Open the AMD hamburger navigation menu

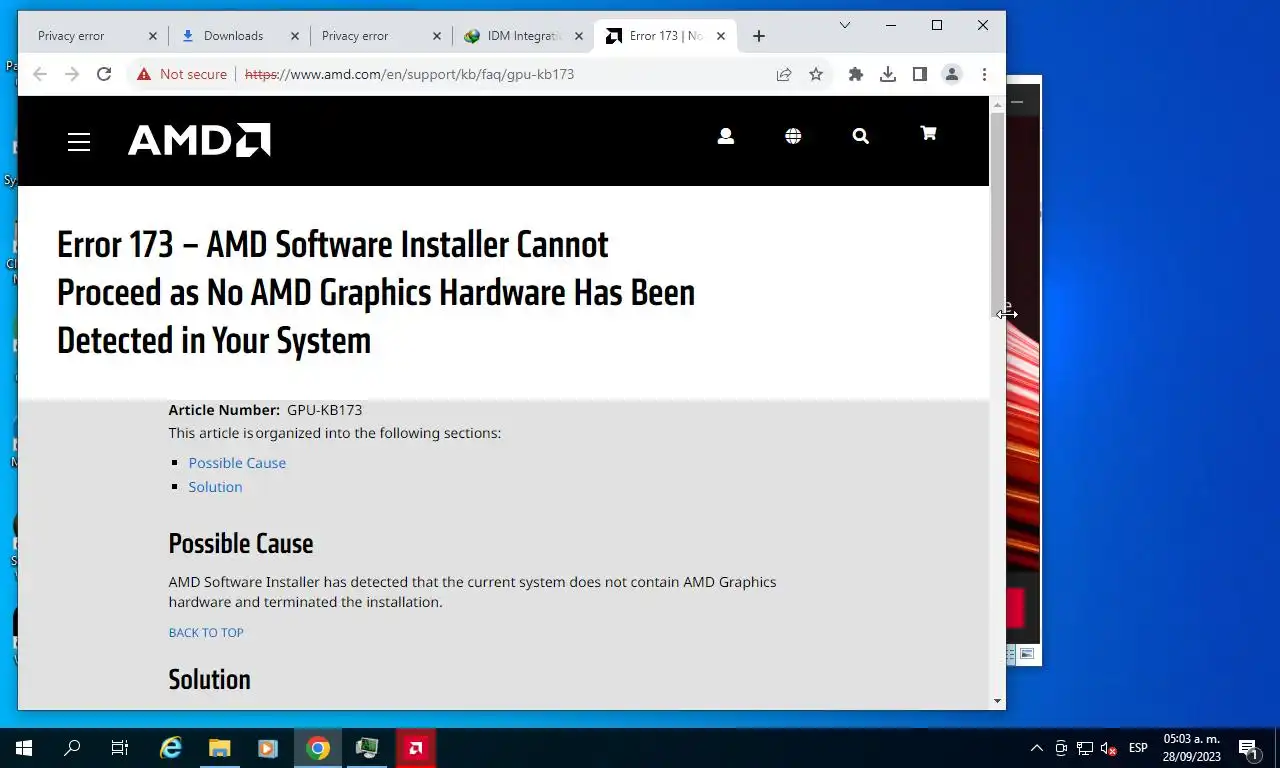point(79,142)
